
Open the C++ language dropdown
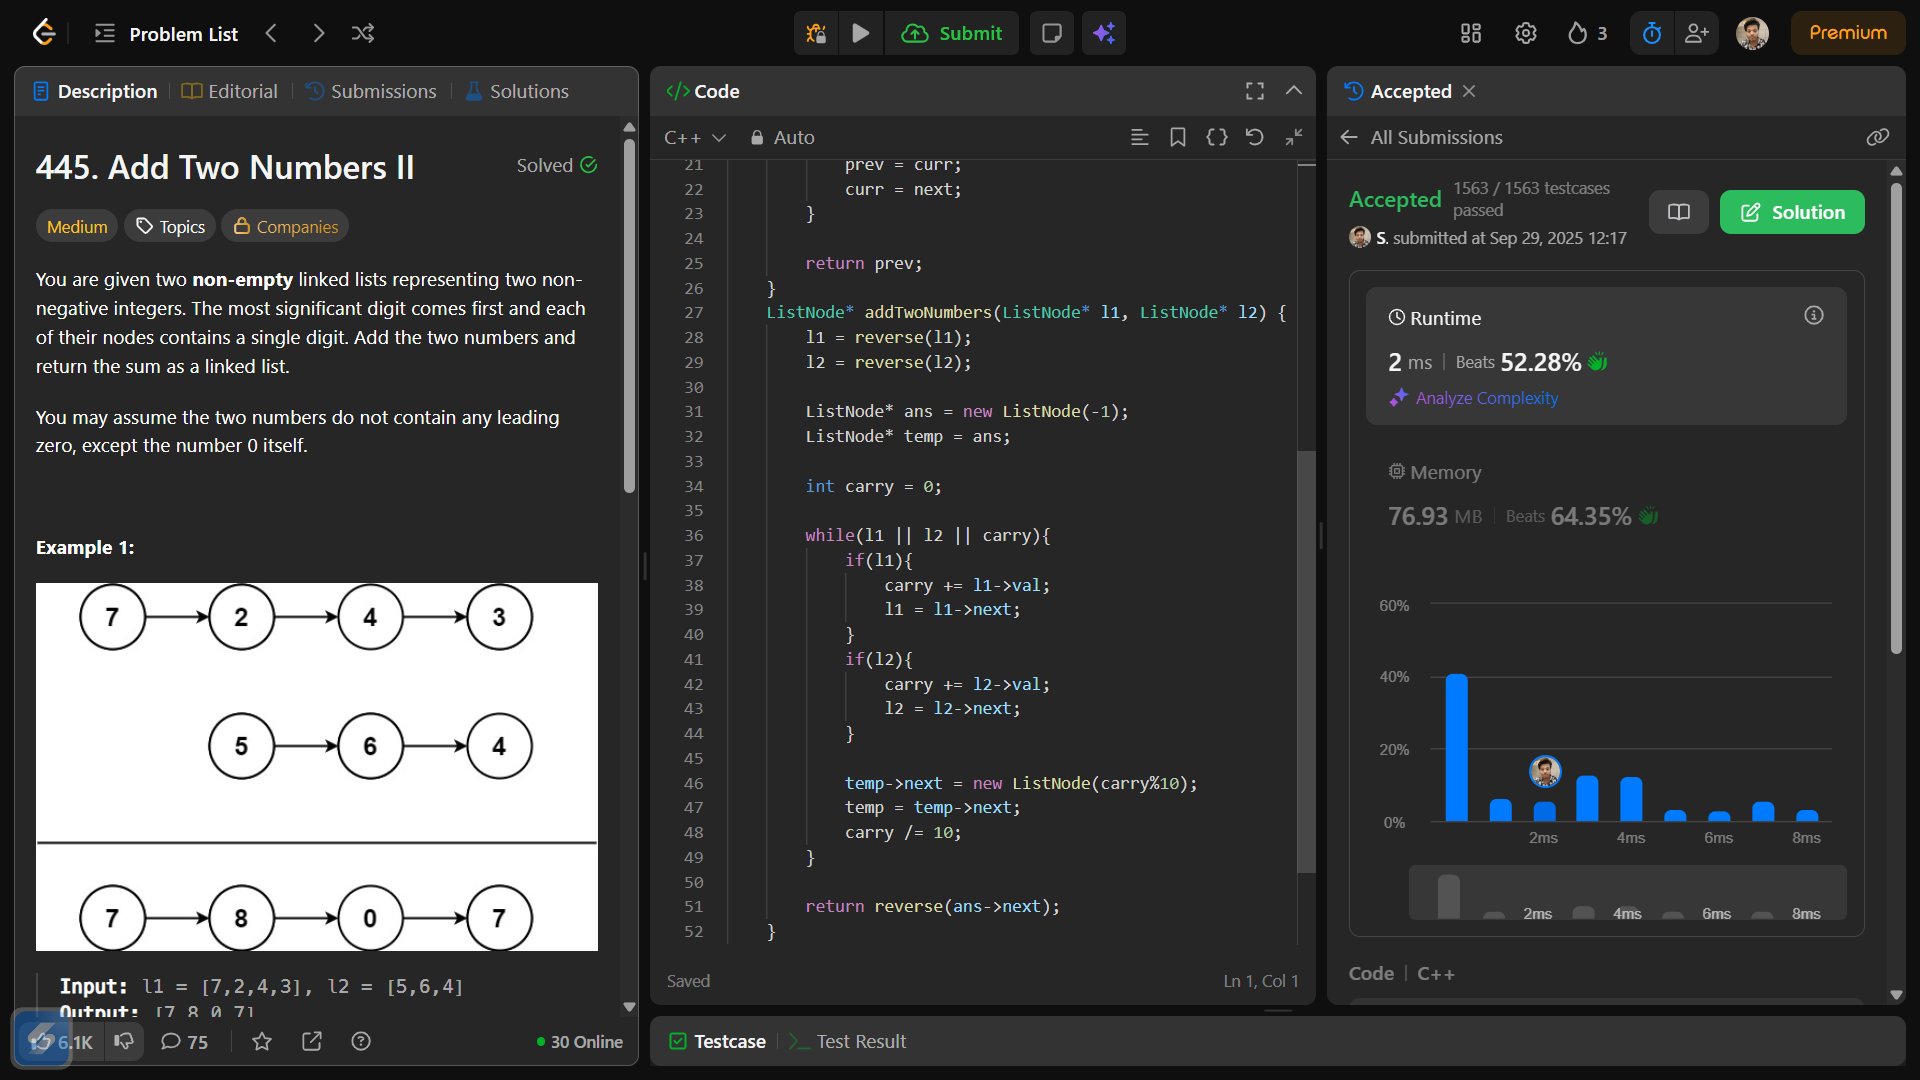pyautogui.click(x=694, y=137)
